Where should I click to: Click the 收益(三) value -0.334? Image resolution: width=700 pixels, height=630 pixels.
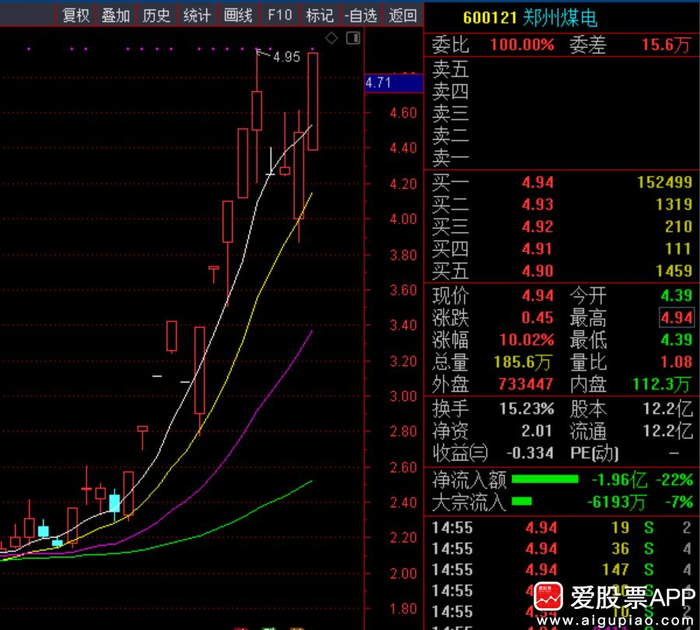point(530,453)
